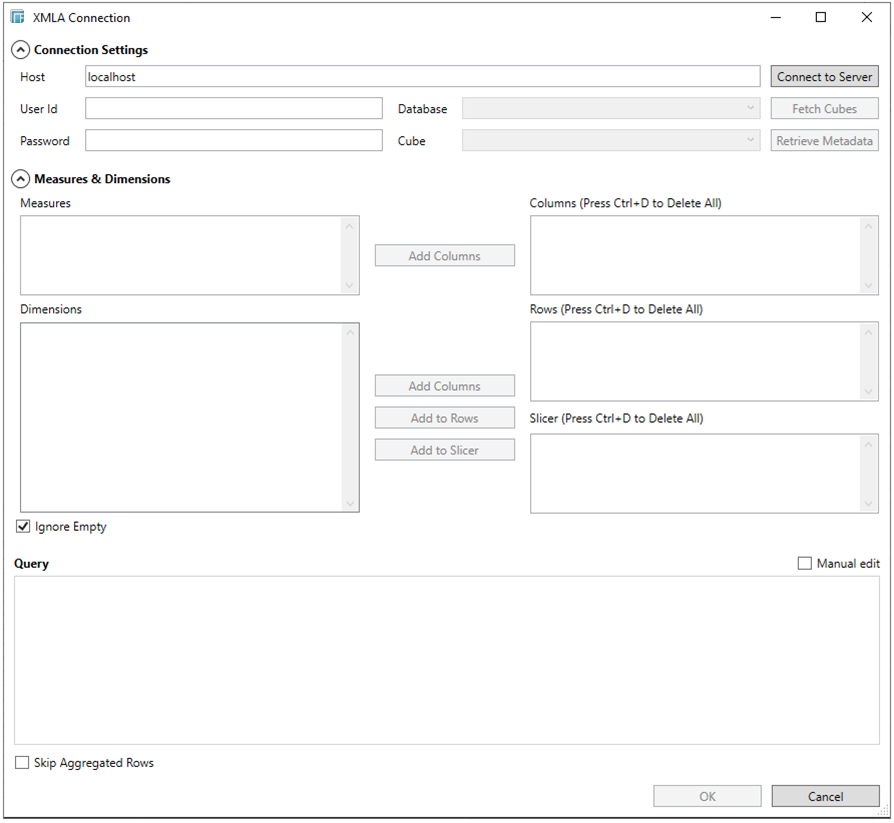Image resolution: width=894 pixels, height=823 pixels.
Task: Click the User Id text field
Action: pos(233,109)
